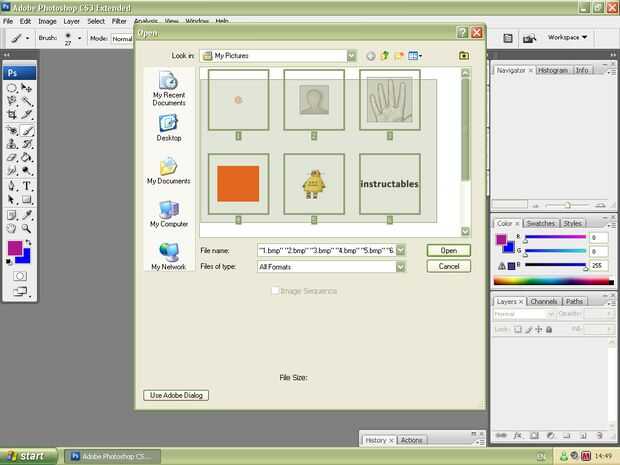The width and height of the screenshot is (620, 465).
Task: Toggle Quick Mask mode in toolbox
Action: [20, 276]
